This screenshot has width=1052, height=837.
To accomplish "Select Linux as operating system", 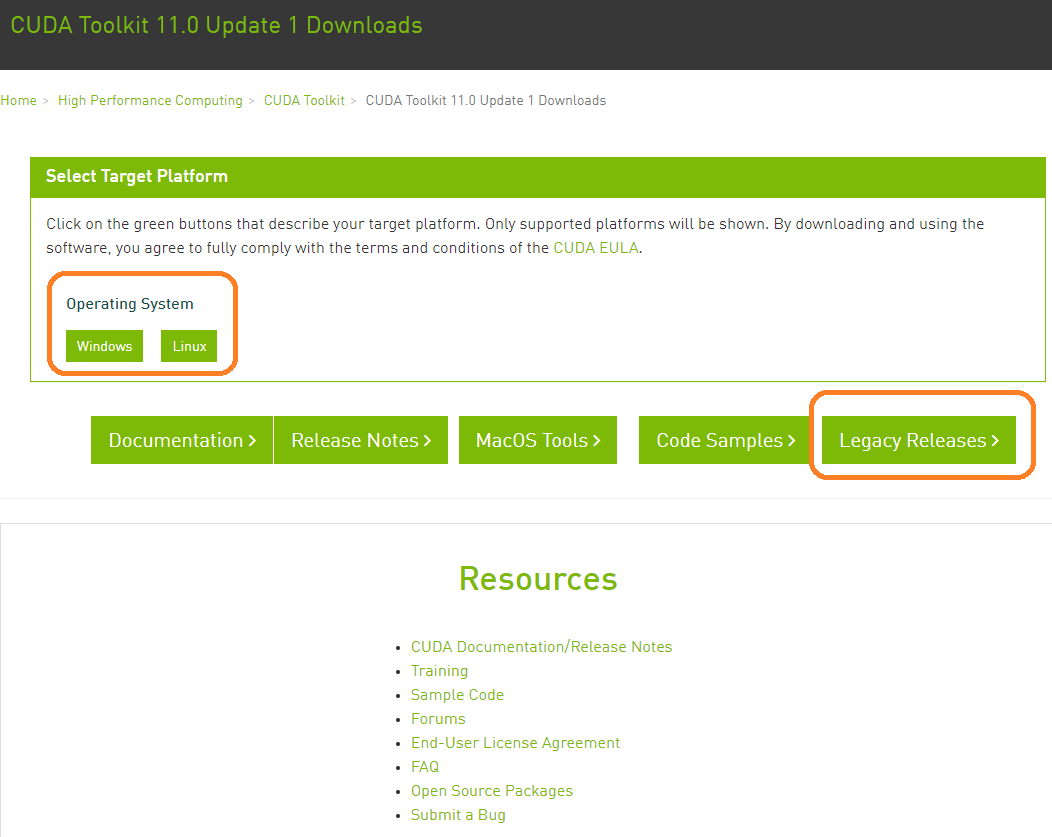I will pyautogui.click(x=189, y=346).
